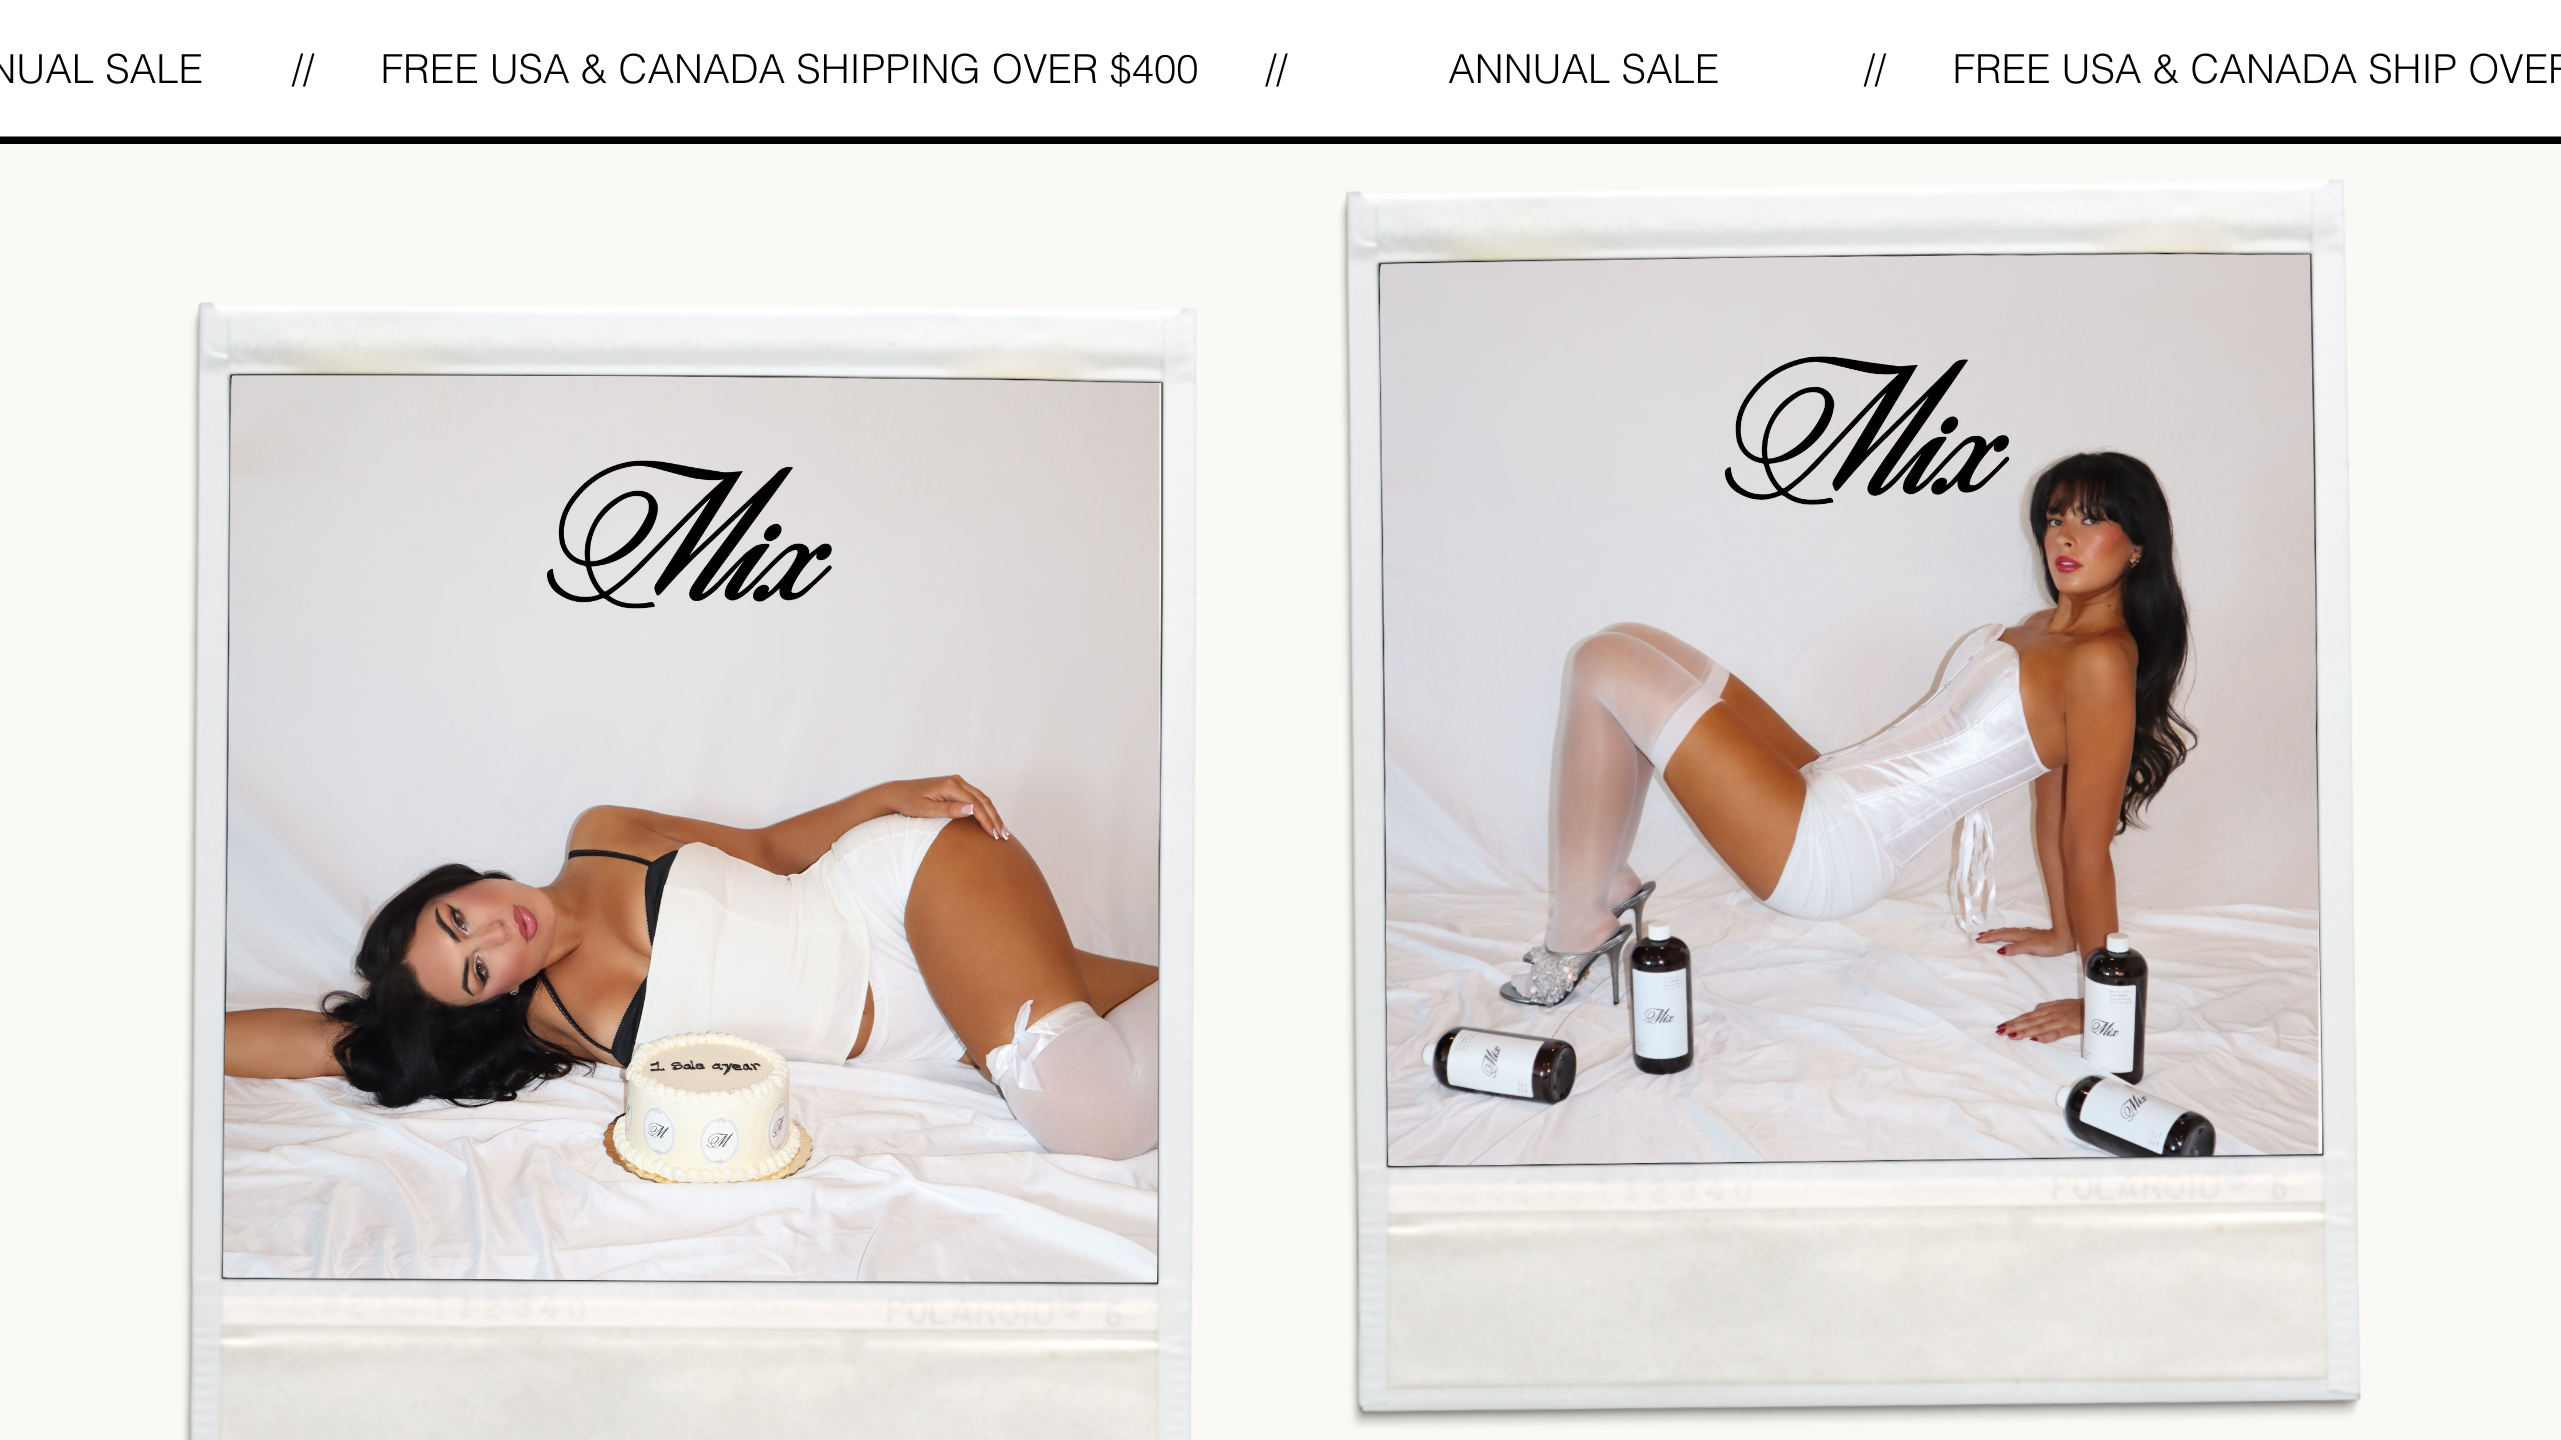The image size is (2561, 1440).
Task: Click the double slash separator after ANNUAL SALE at left
Action: (x=303, y=70)
